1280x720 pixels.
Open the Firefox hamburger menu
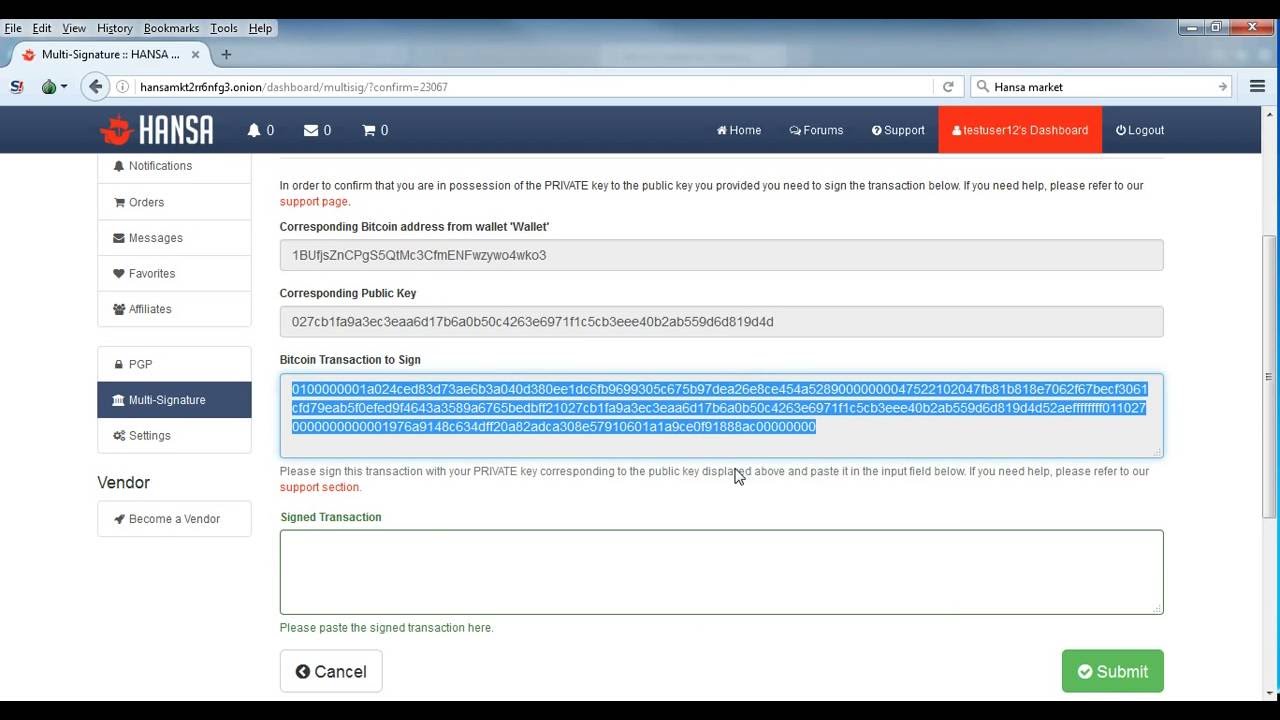1257,87
